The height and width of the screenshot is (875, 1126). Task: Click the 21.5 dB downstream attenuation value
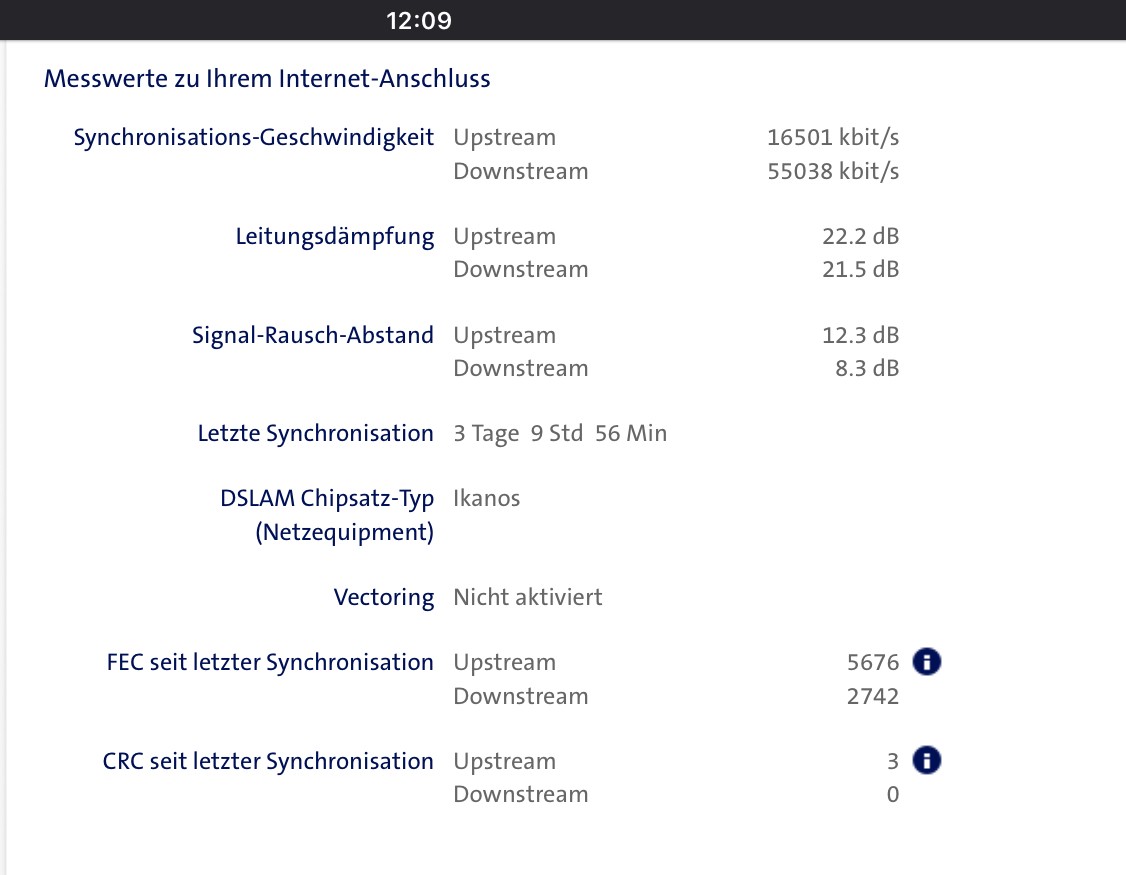click(x=860, y=269)
